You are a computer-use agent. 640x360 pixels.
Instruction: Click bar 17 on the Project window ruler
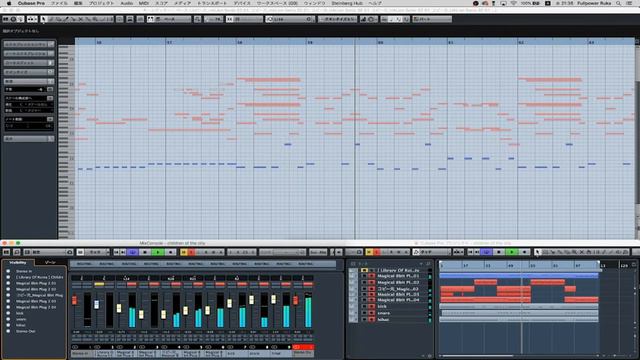pyautogui.click(x=465, y=265)
